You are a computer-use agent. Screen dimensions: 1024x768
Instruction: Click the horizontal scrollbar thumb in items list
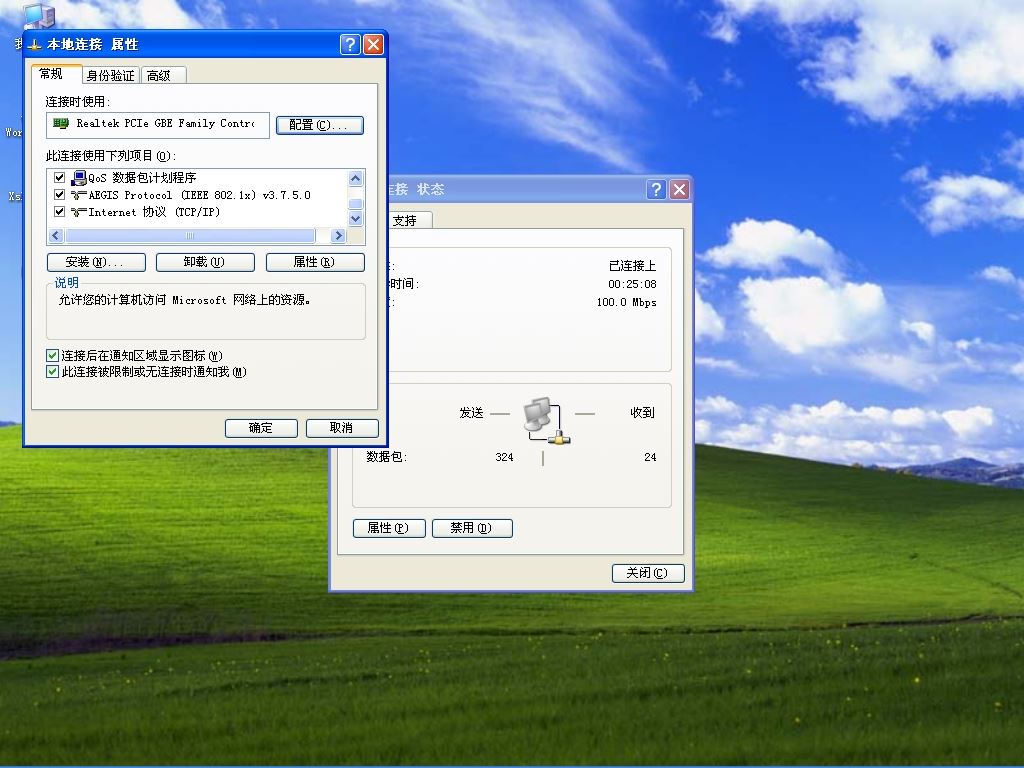point(190,236)
